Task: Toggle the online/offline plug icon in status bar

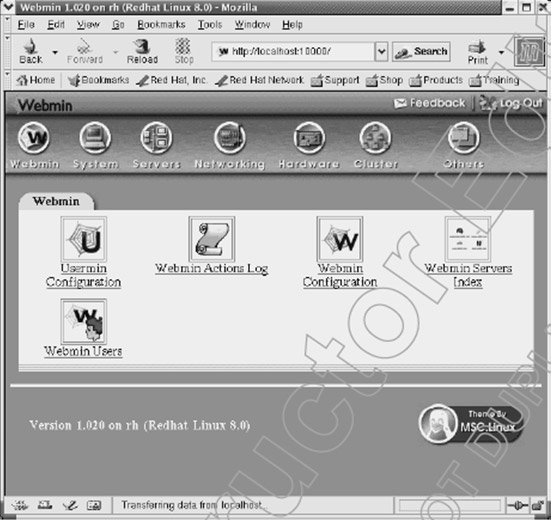Action: point(518,506)
